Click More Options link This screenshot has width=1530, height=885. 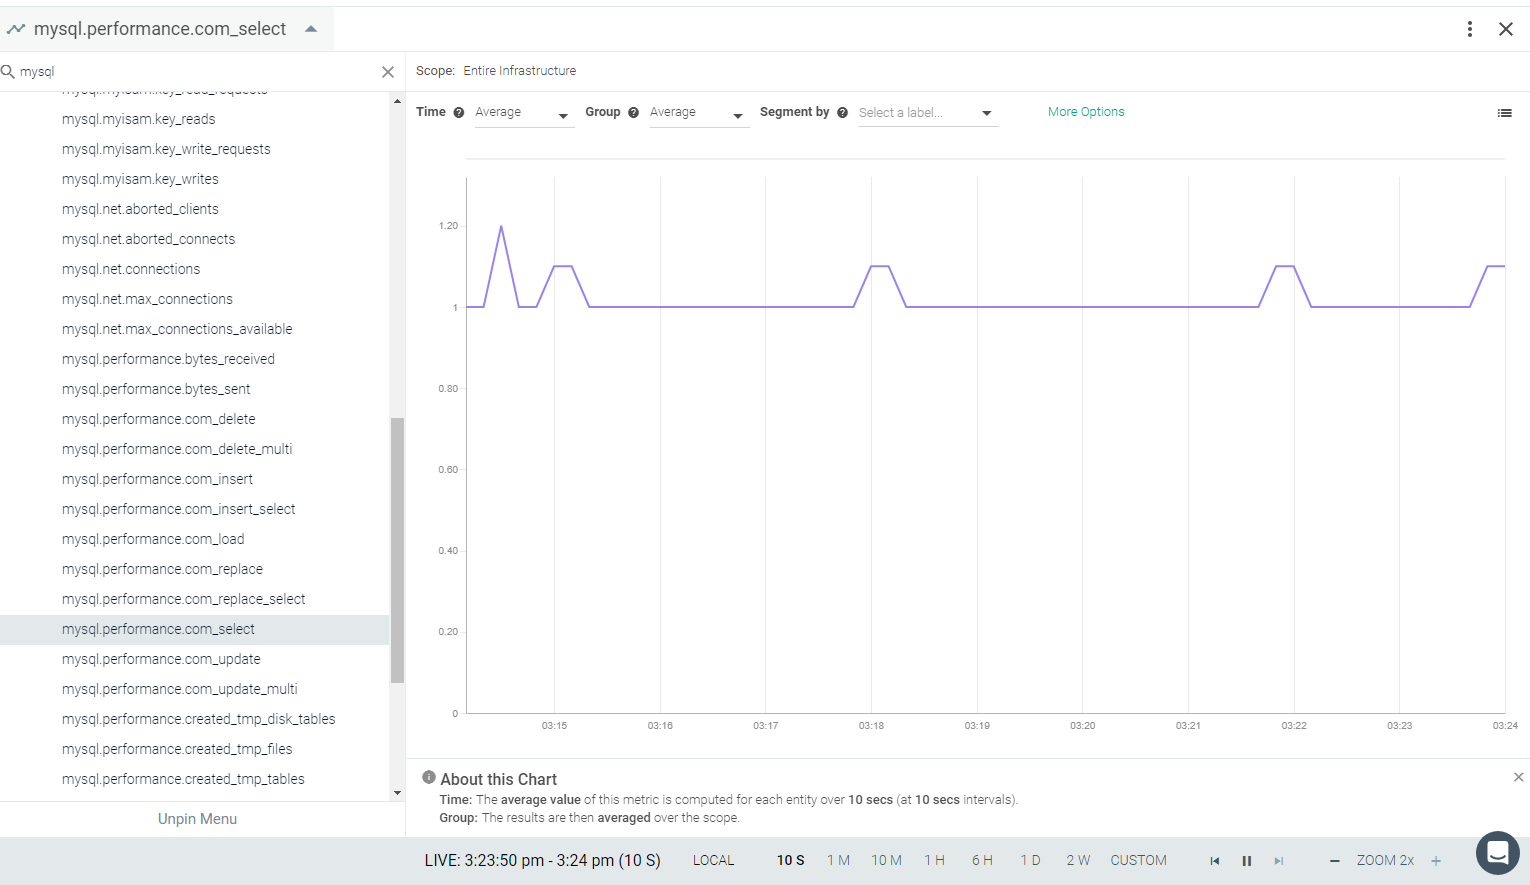(x=1086, y=112)
